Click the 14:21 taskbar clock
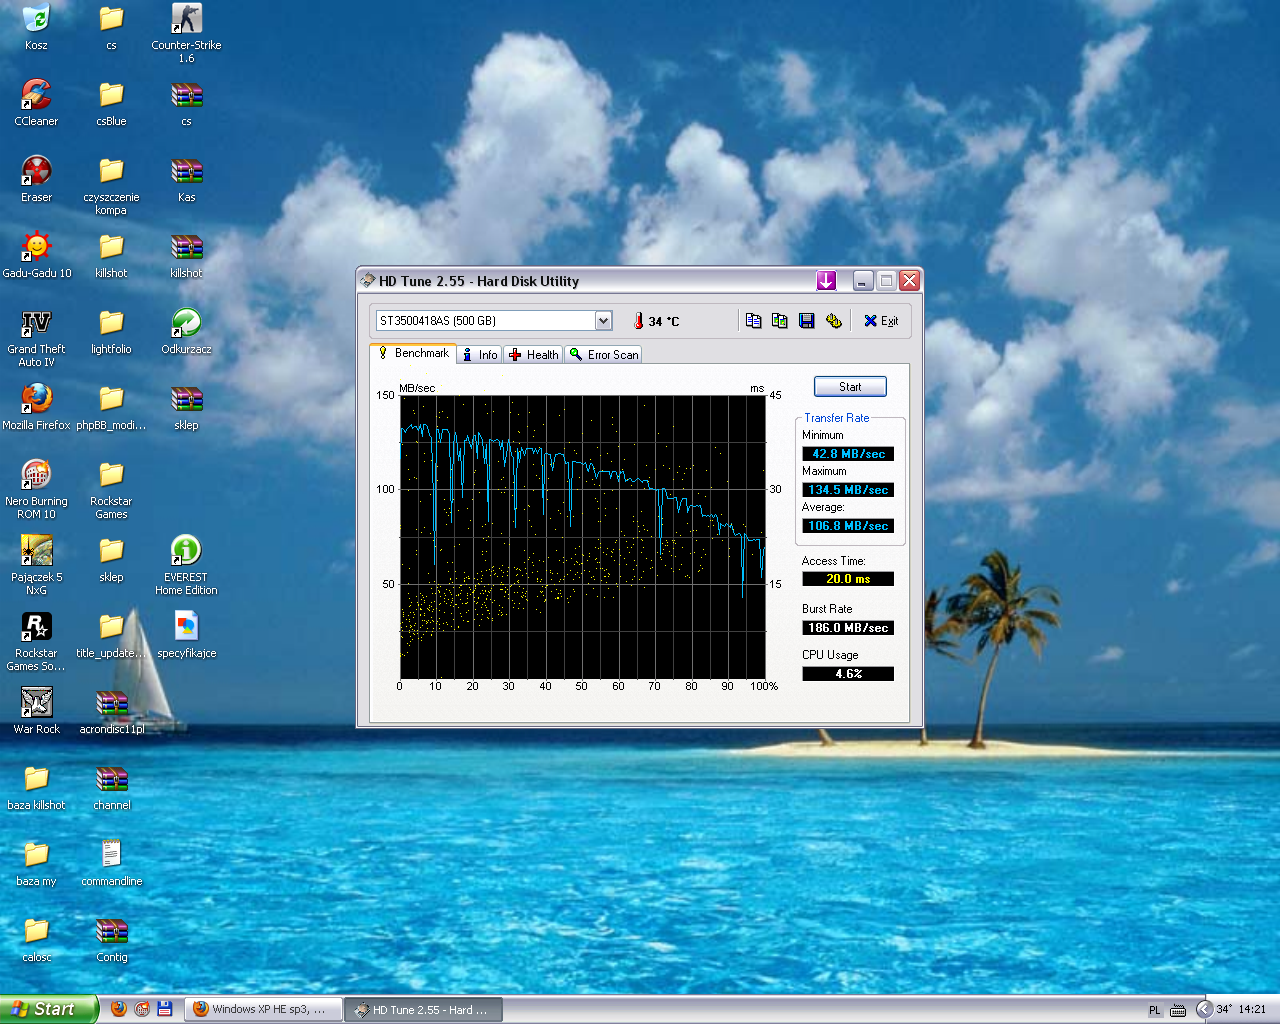The image size is (1280, 1024). tap(1252, 1010)
